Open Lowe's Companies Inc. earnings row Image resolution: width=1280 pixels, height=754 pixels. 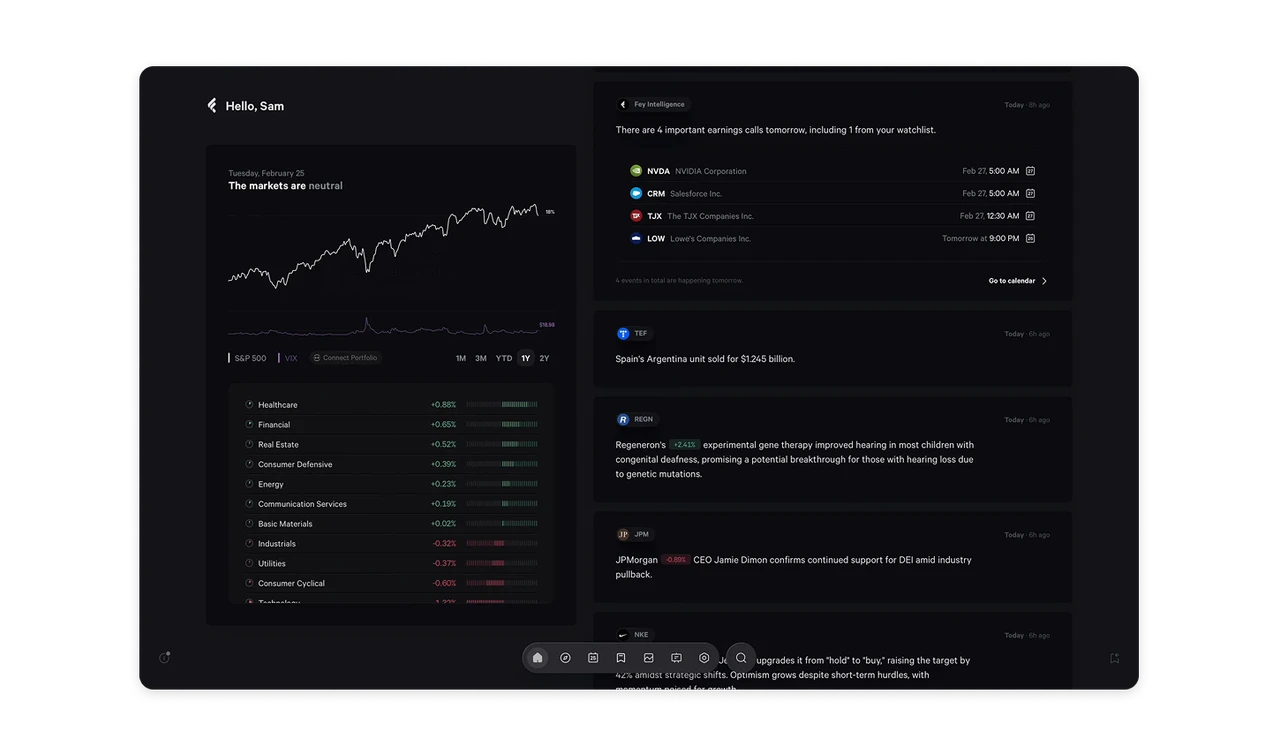tap(832, 239)
